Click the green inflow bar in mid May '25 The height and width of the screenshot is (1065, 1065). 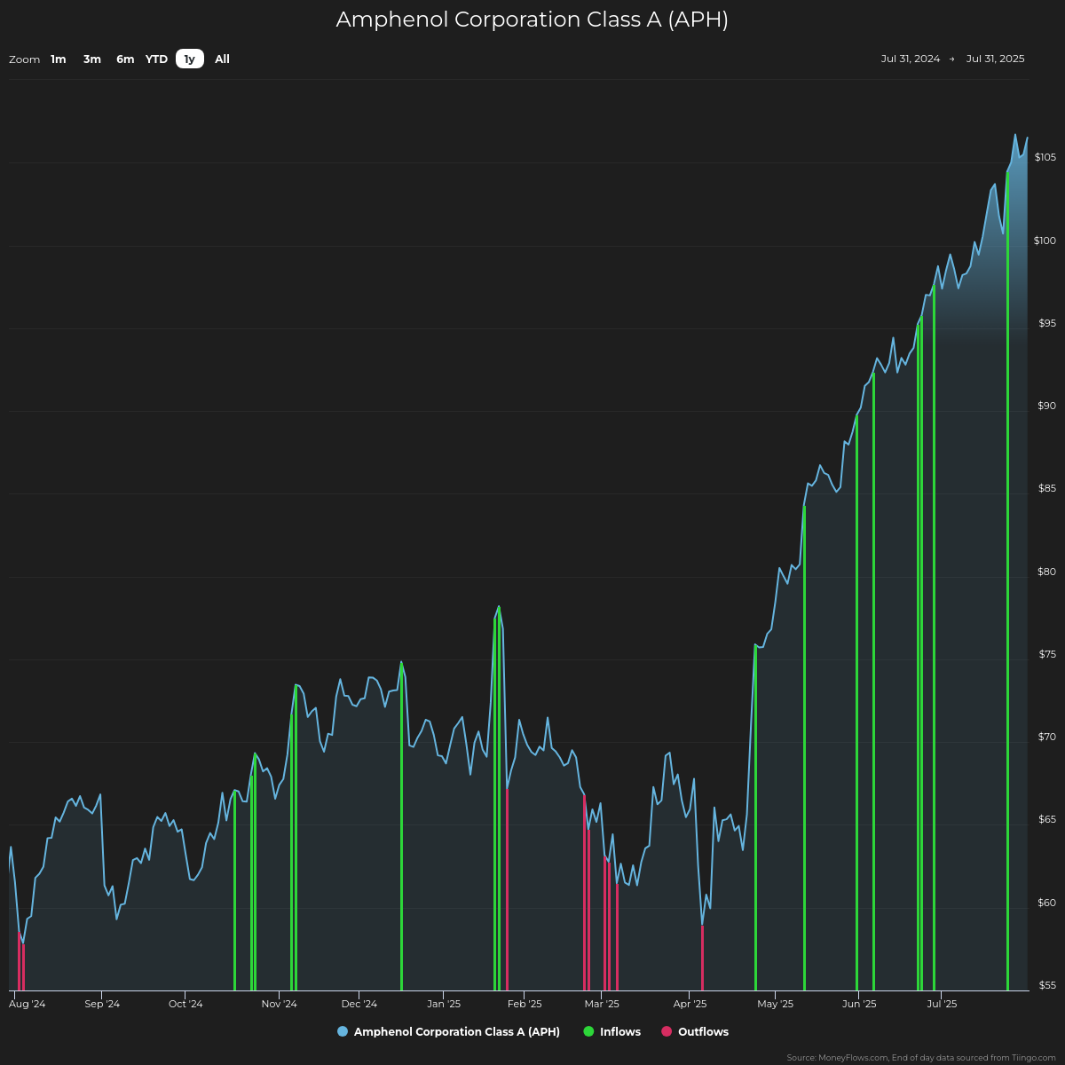804,748
